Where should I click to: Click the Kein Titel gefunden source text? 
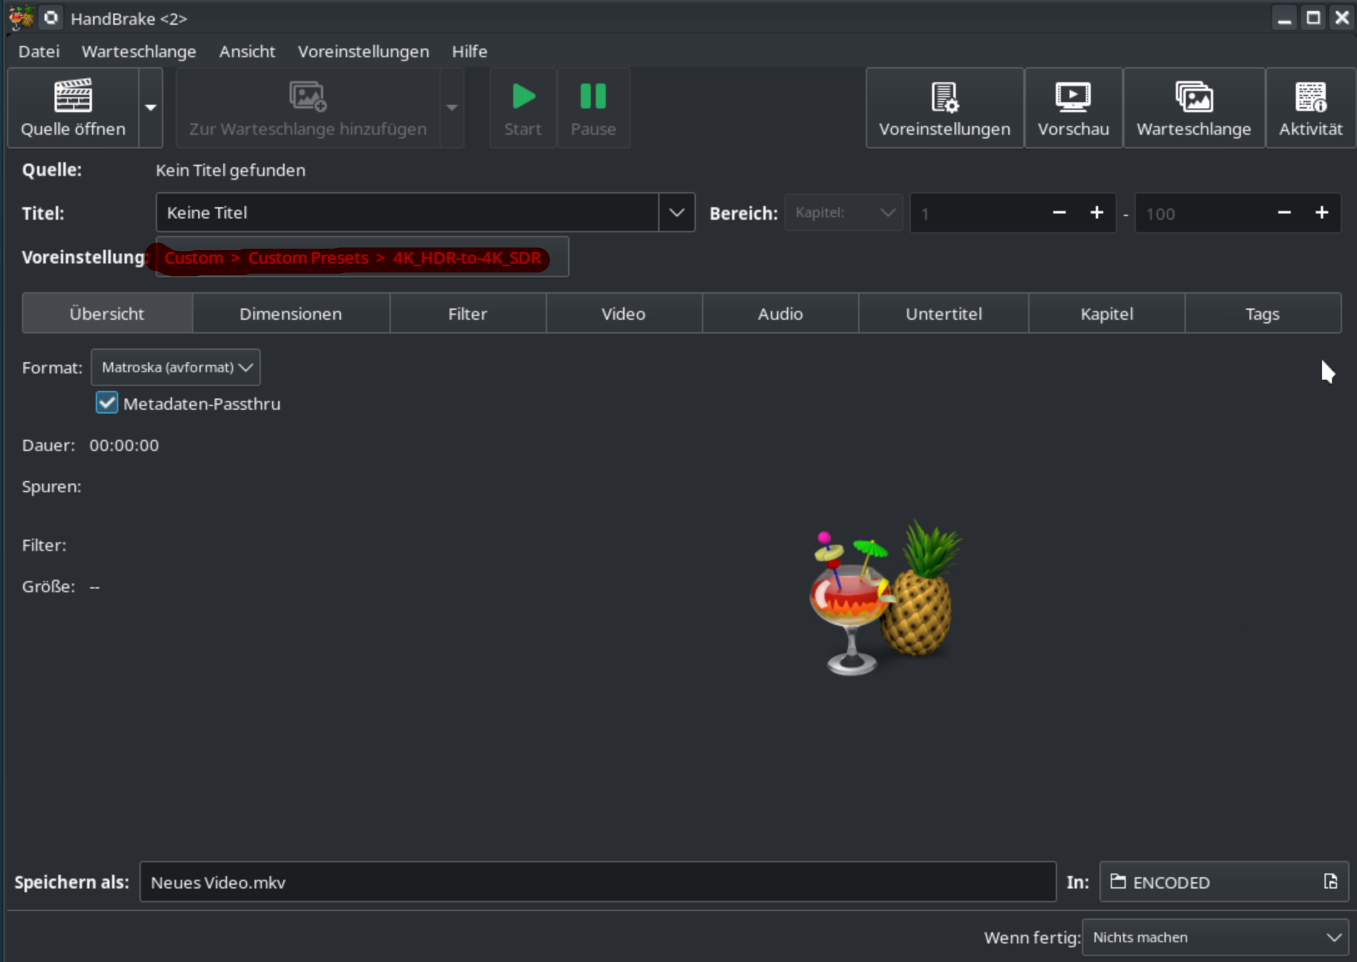click(231, 170)
